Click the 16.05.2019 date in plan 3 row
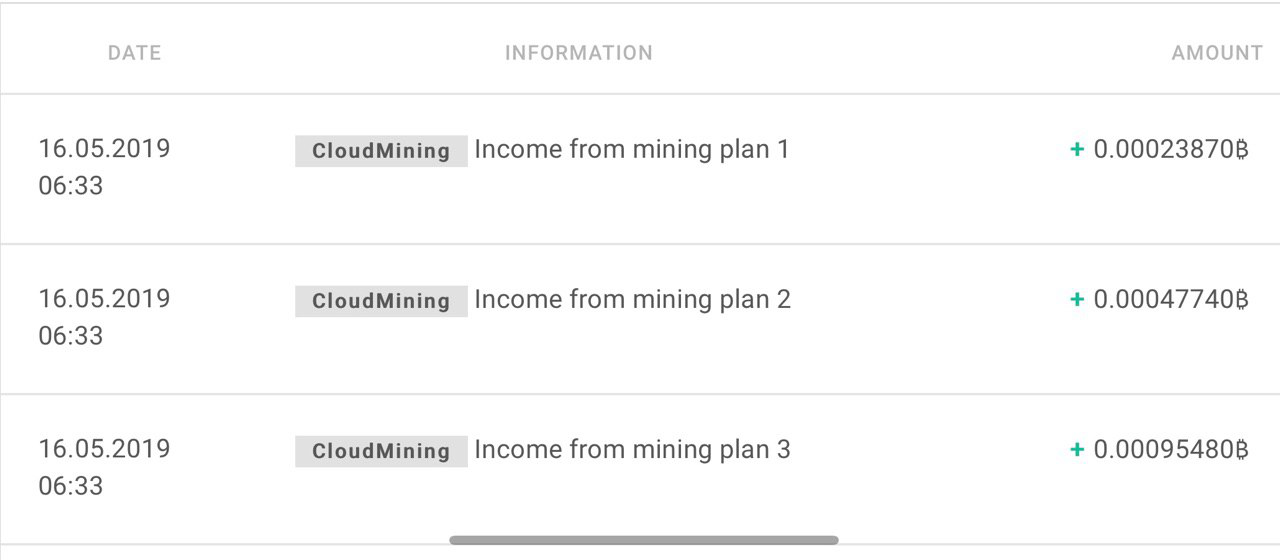The width and height of the screenshot is (1280, 560). pyautogui.click(x=104, y=449)
